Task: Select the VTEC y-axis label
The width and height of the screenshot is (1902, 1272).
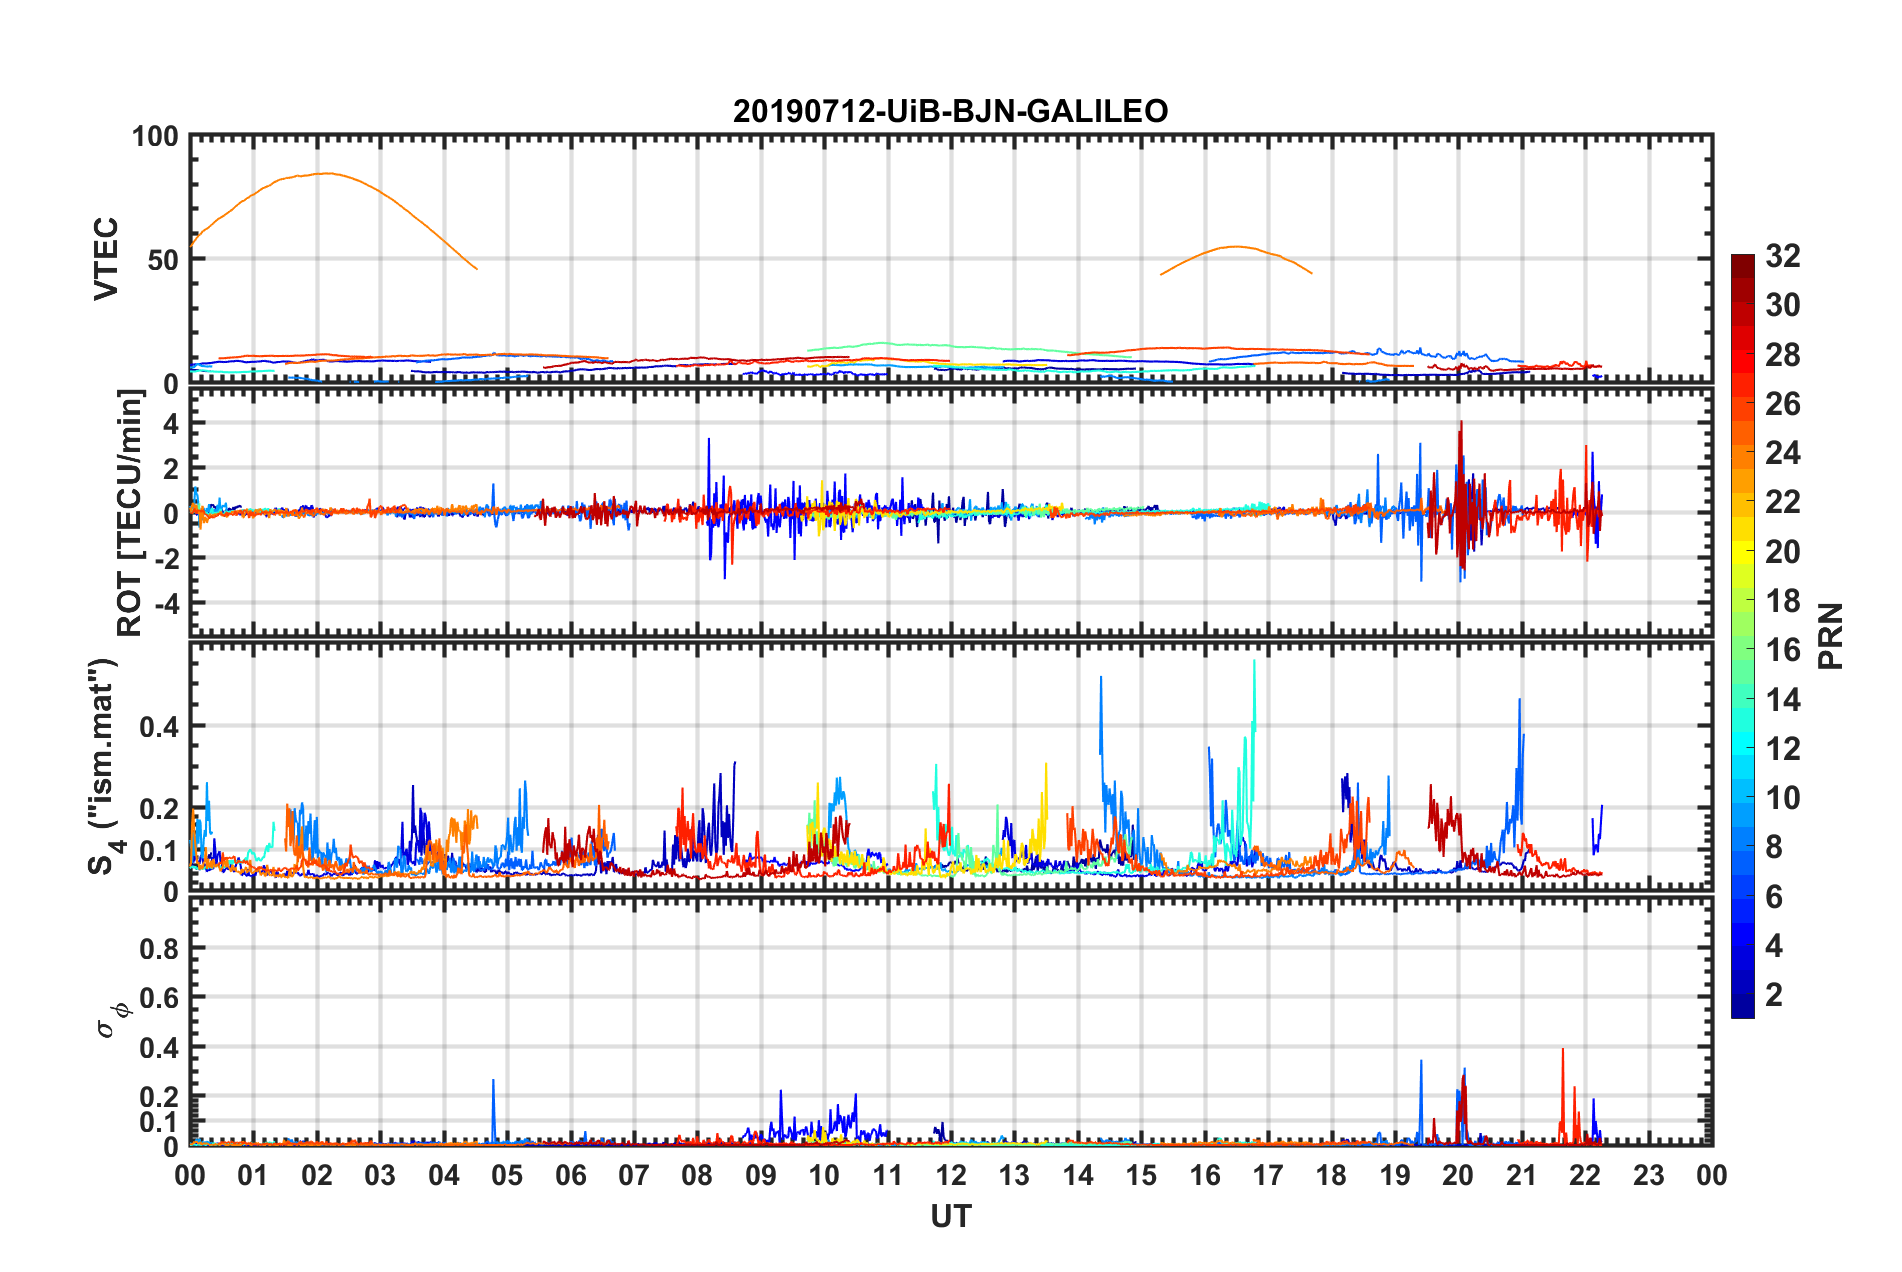Action: tap(106, 259)
